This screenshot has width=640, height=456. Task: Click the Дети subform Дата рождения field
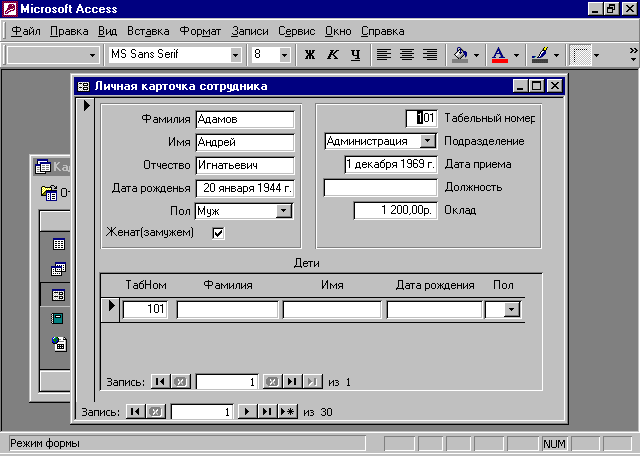pyautogui.click(x=434, y=309)
